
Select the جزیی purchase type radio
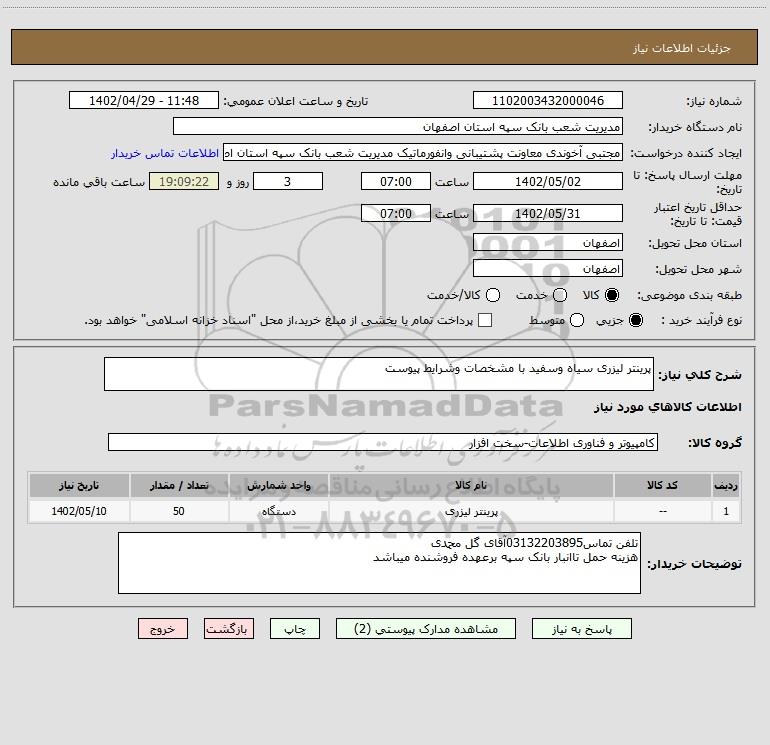click(635, 320)
